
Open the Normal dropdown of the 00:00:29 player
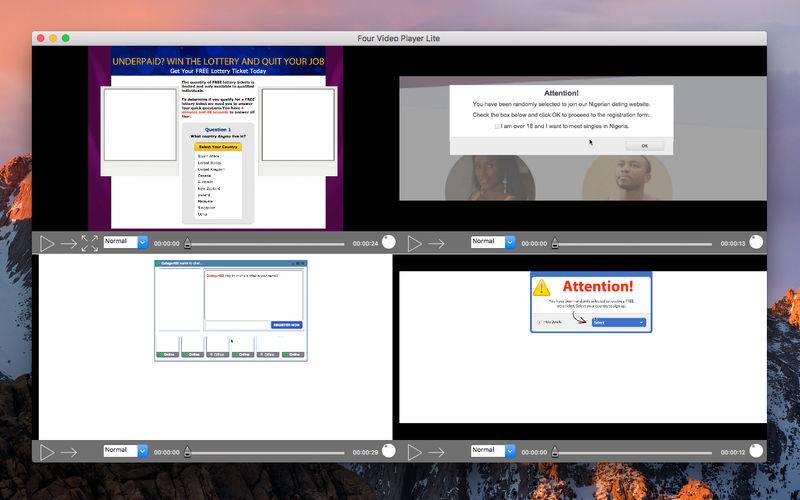click(x=126, y=451)
